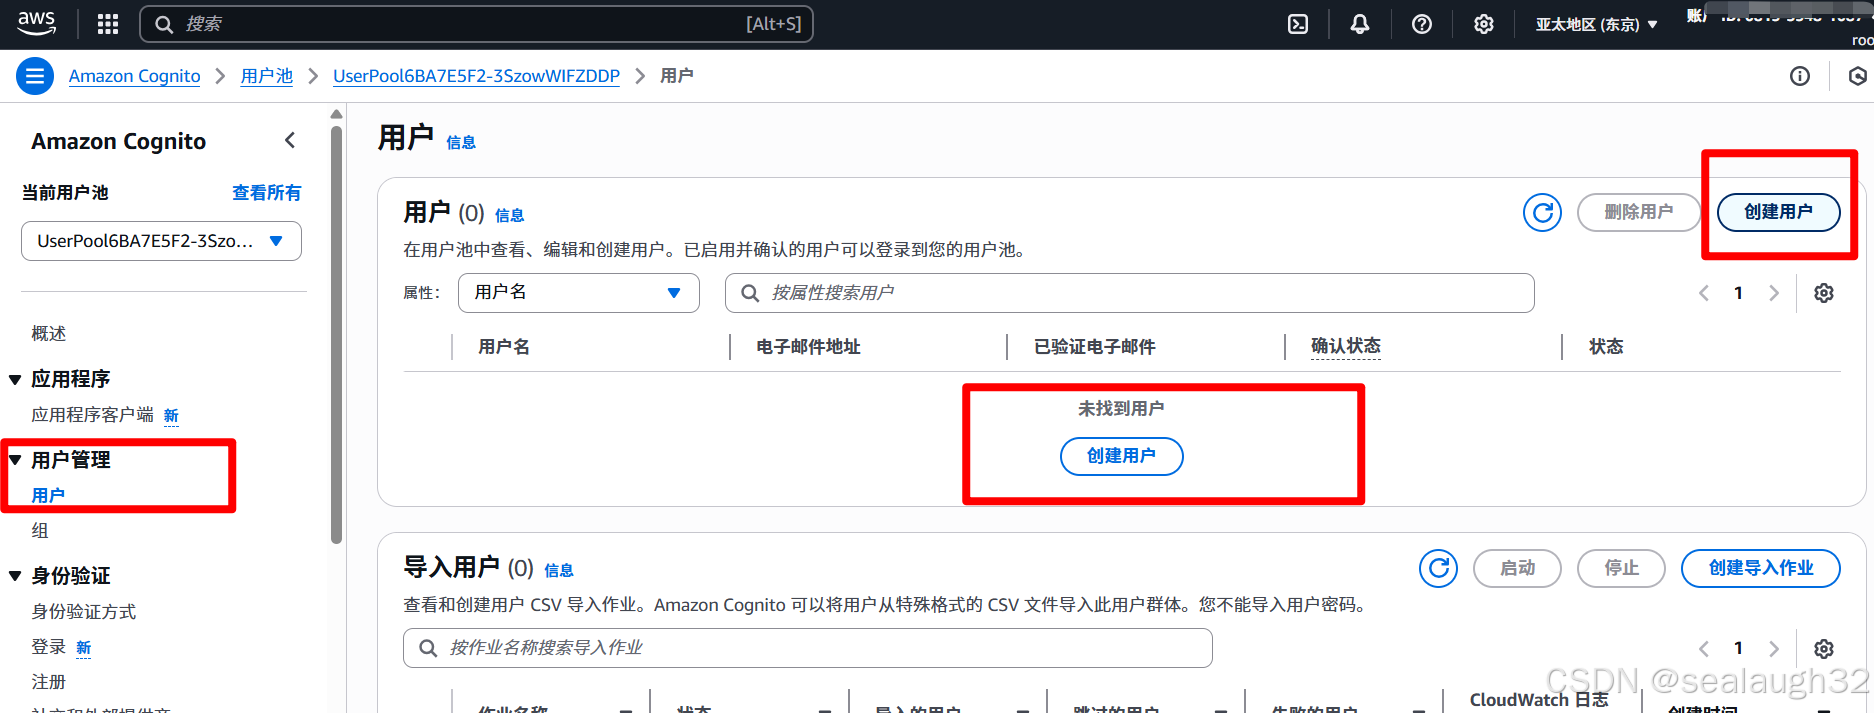Go to next page of users
Viewport: 1874px width, 713px height.
pyautogui.click(x=1774, y=293)
